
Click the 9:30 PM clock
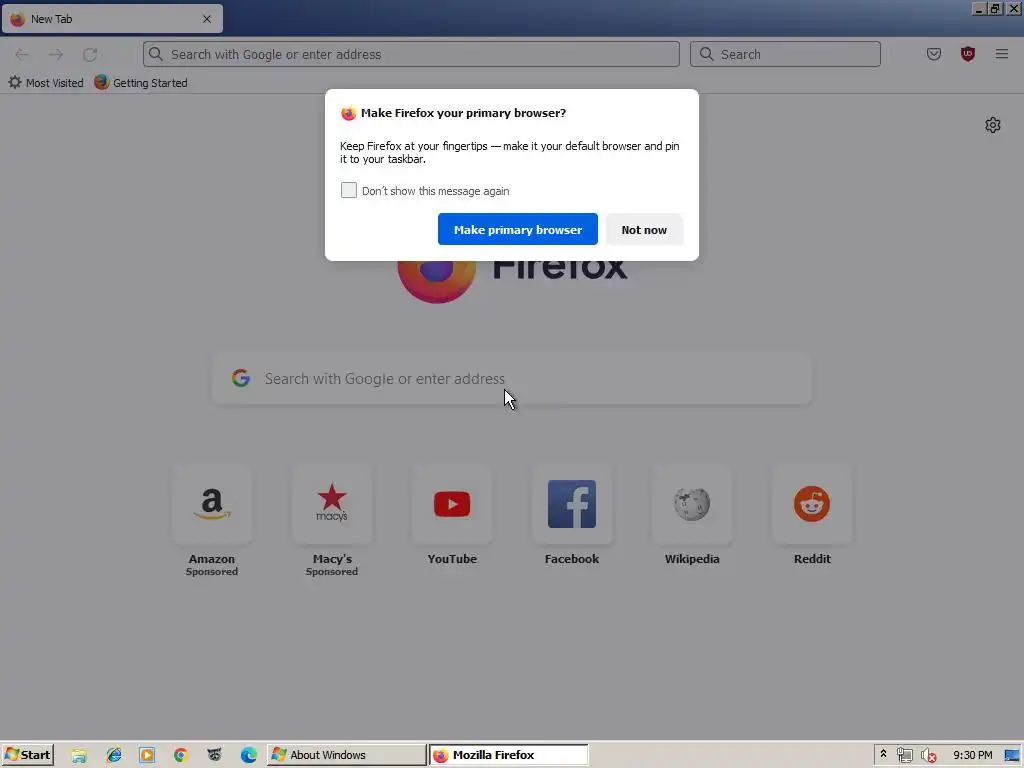click(972, 755)
